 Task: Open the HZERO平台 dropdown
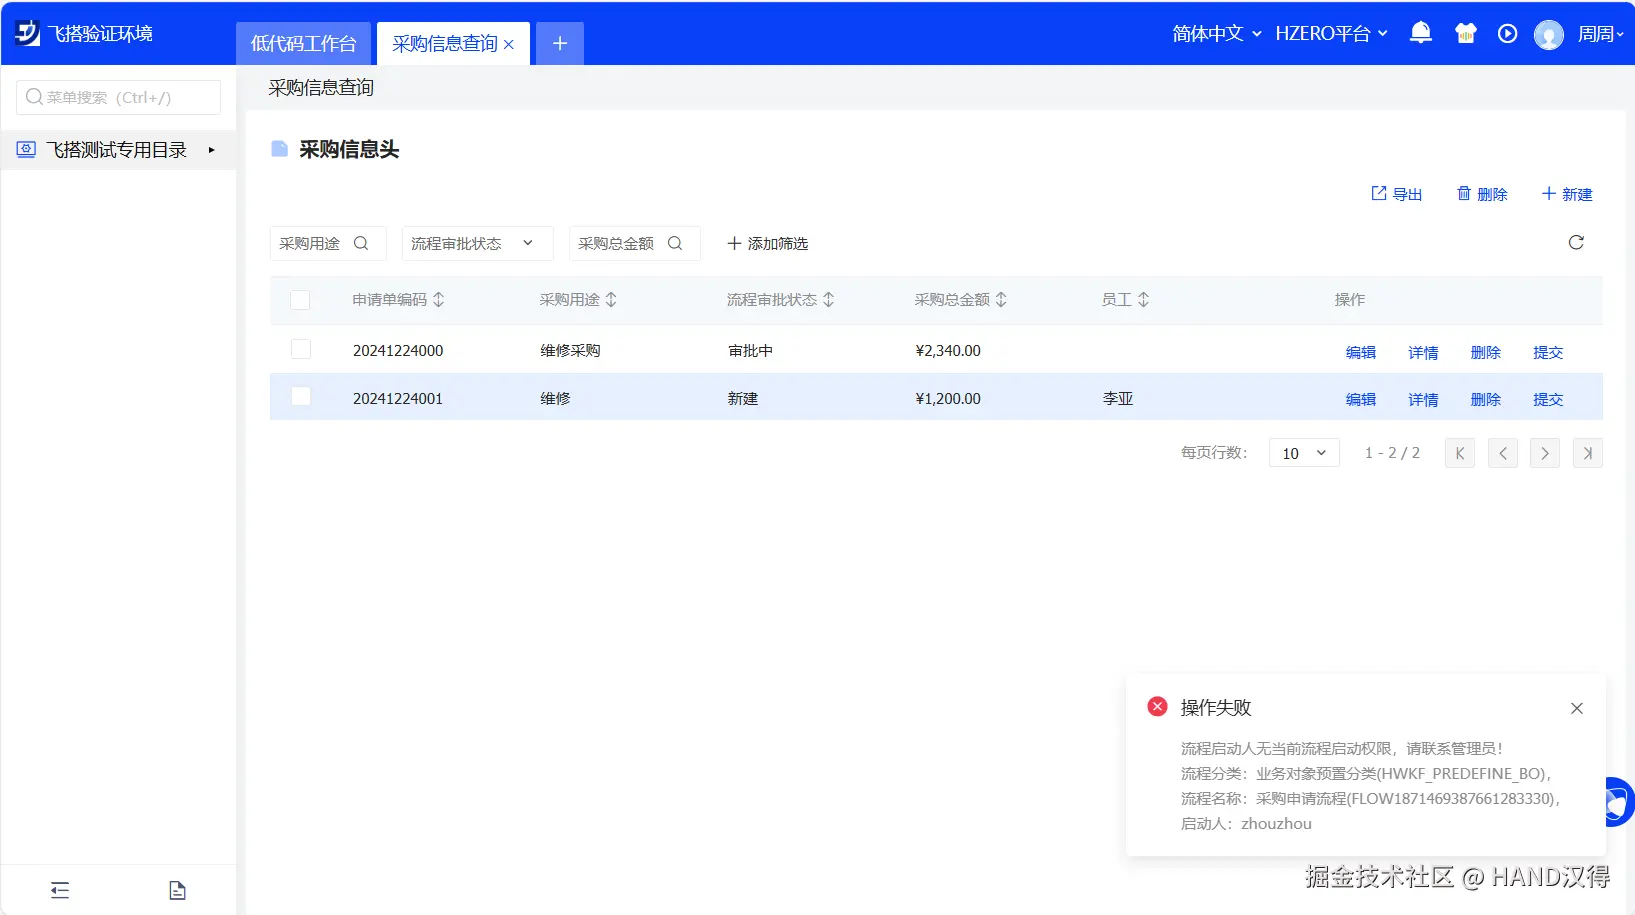(x=1331, y=34)
